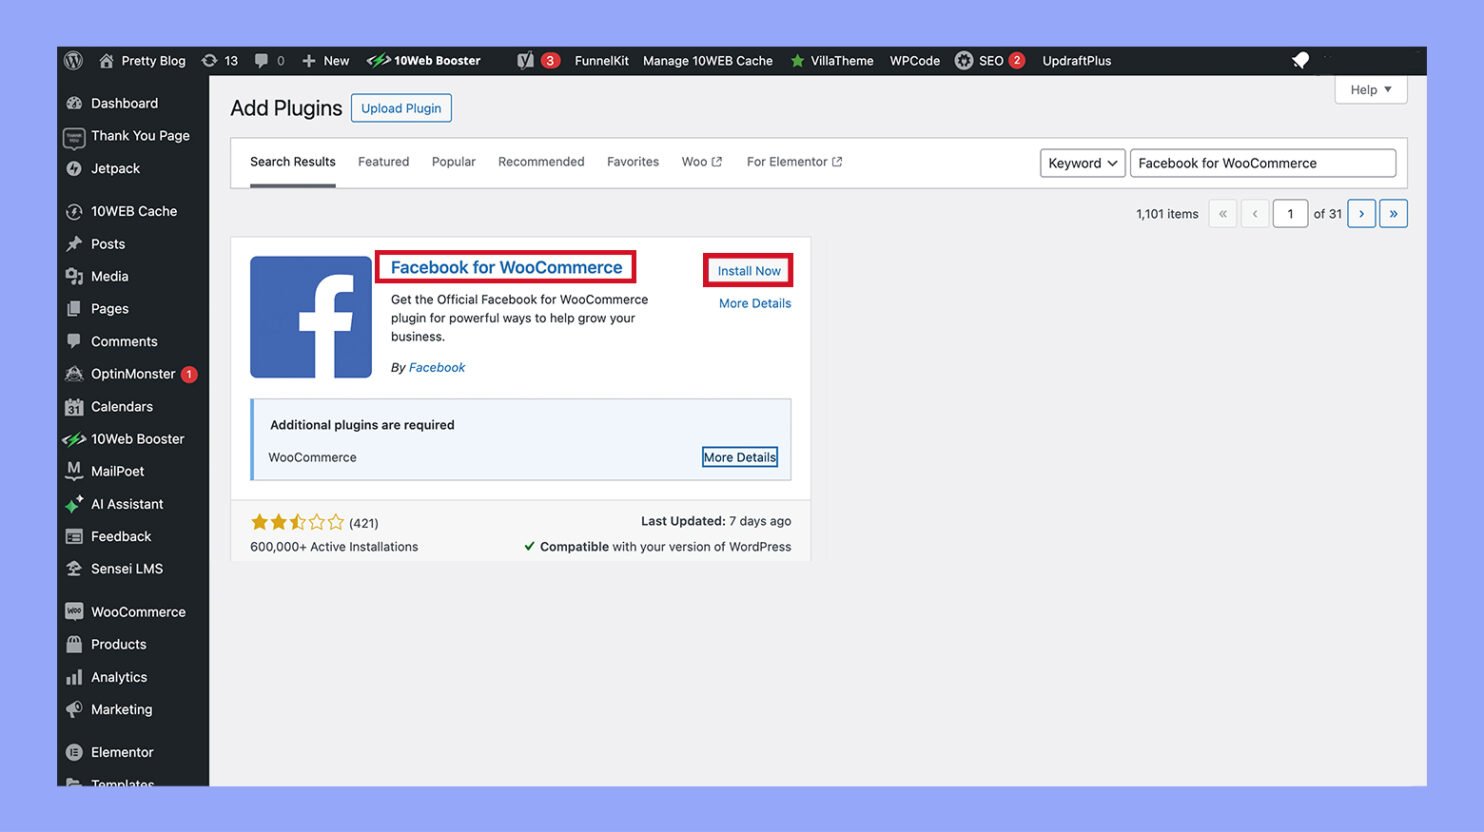Open the Popular plugins tab
The image size is (1484, 832).
point(453,161)
